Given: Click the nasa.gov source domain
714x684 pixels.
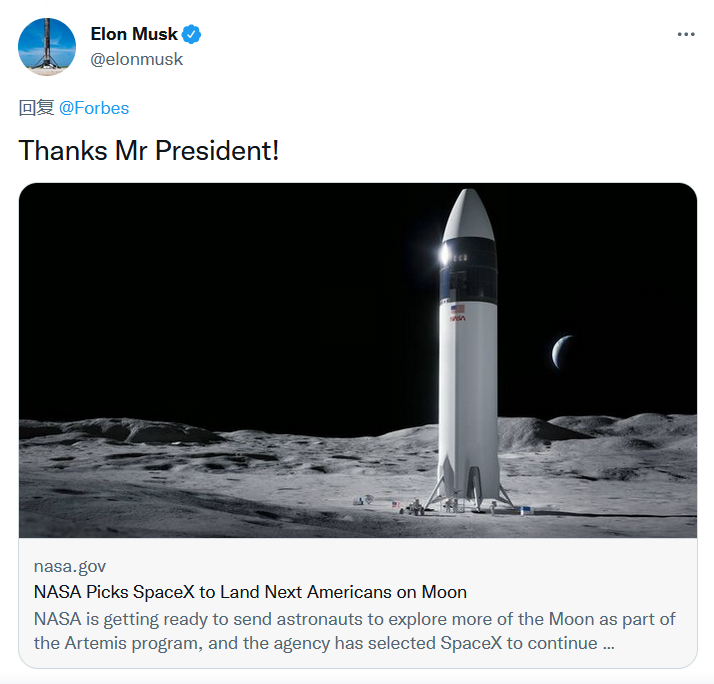Looking at the screenshot, I should [70, 566].
